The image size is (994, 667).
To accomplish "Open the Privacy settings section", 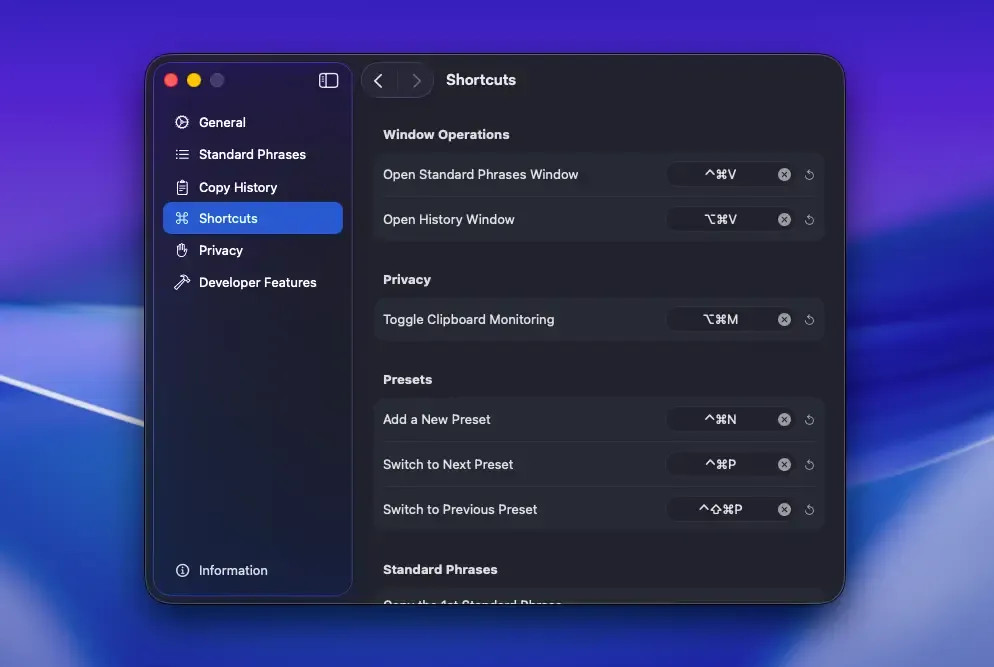I will (x=252, y=250).
